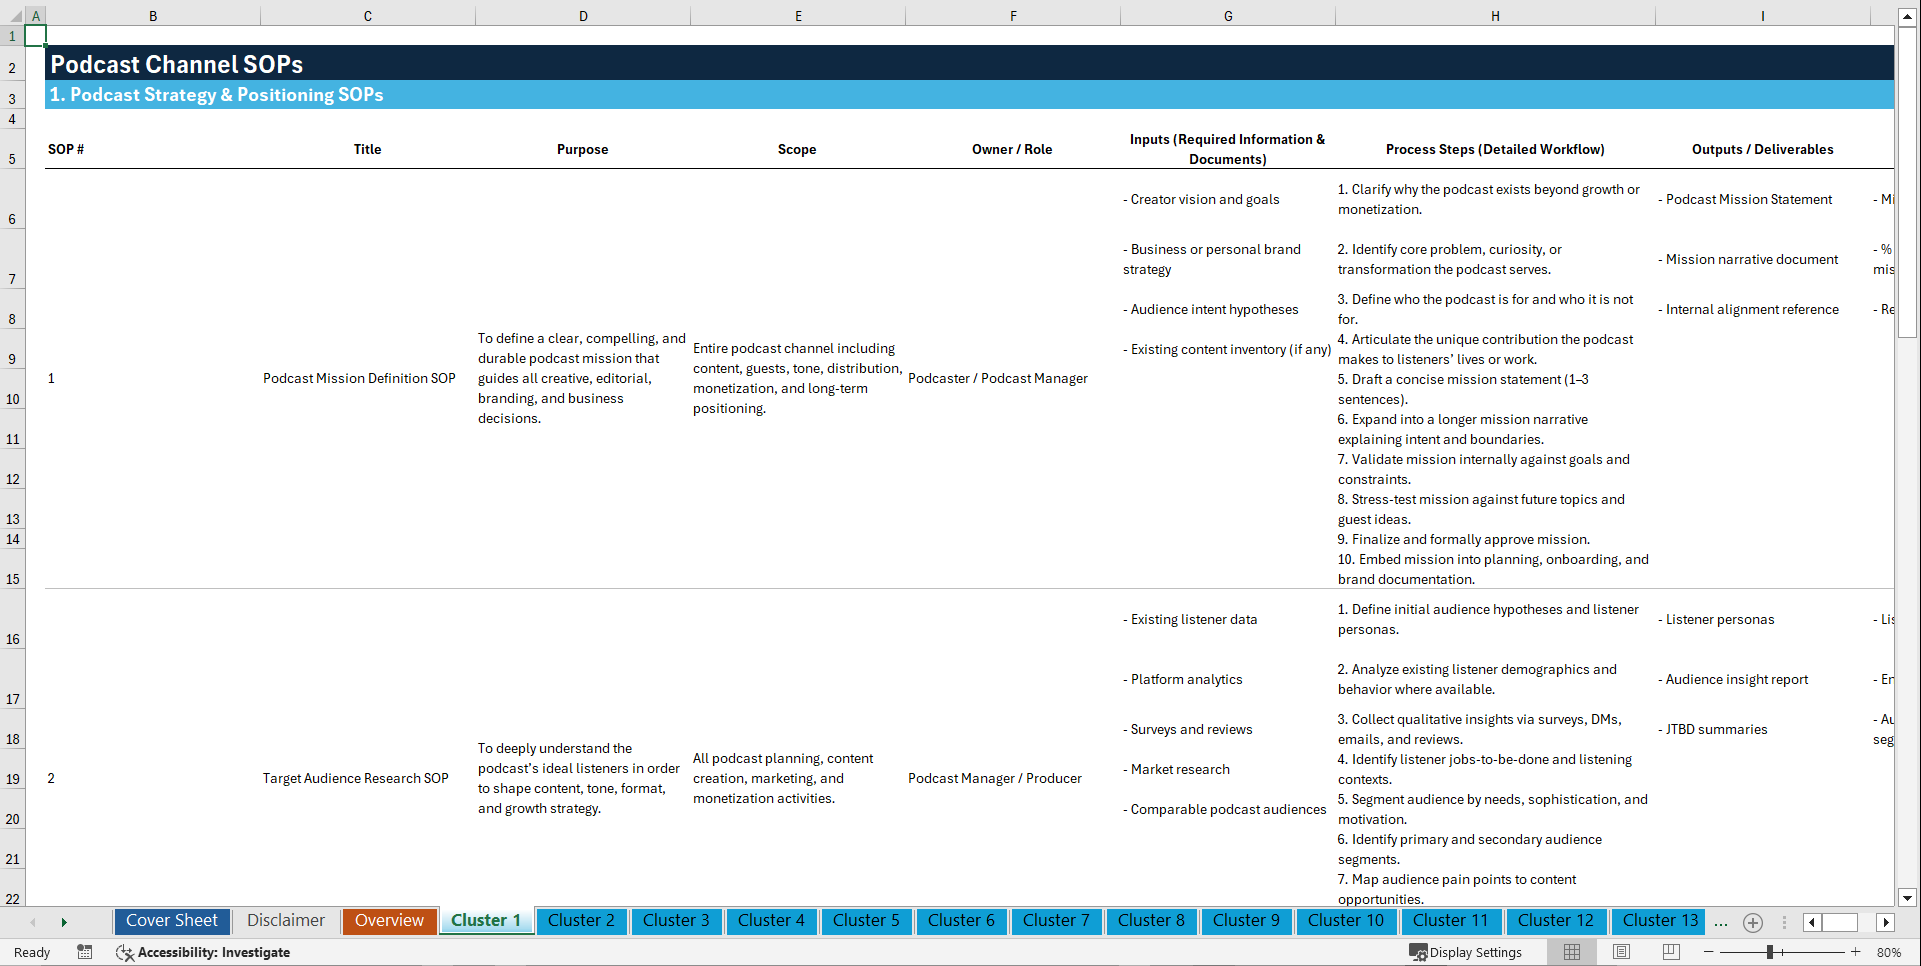
Task: Select the Cluster 8 sheet tab
Action: pos(1151,921)
